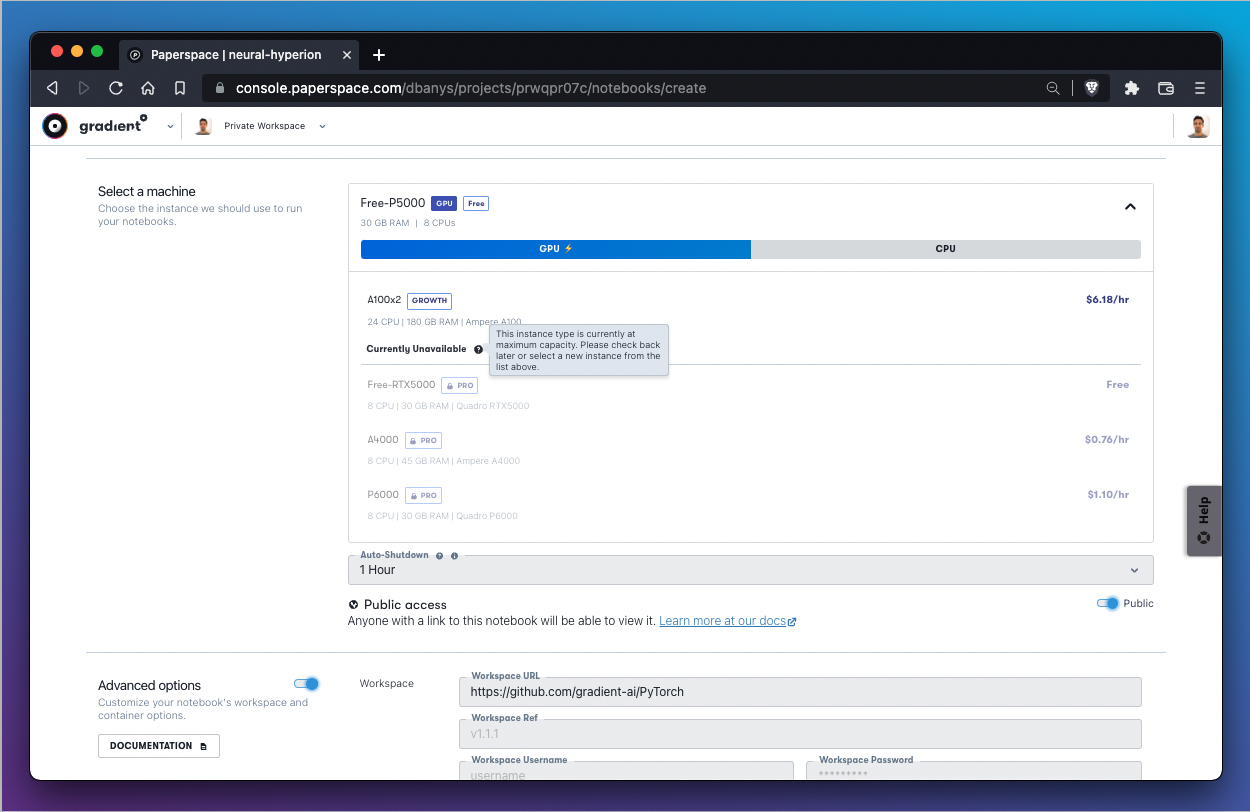Click the Workspace Password field
Image resolution: width=1250 pixels, height=812 pixels.
click(x=974, y=771)
